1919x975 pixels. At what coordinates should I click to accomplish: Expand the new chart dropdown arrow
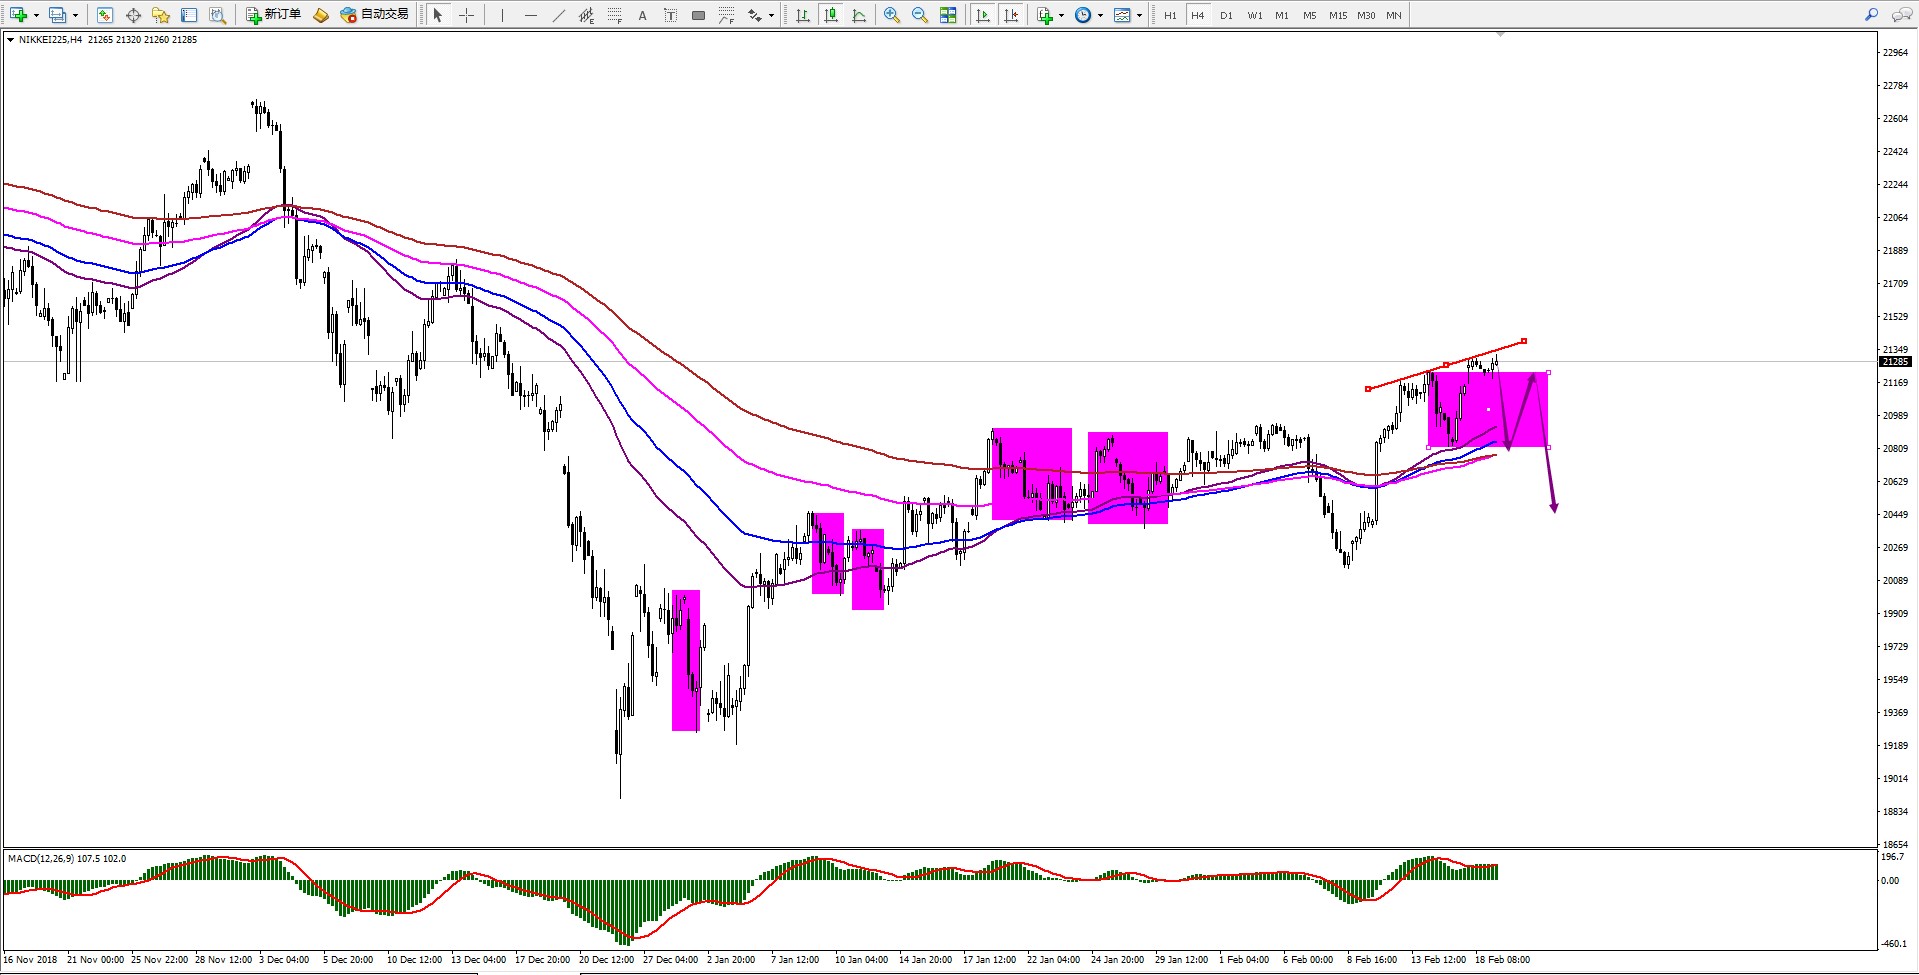pos(36,15)
